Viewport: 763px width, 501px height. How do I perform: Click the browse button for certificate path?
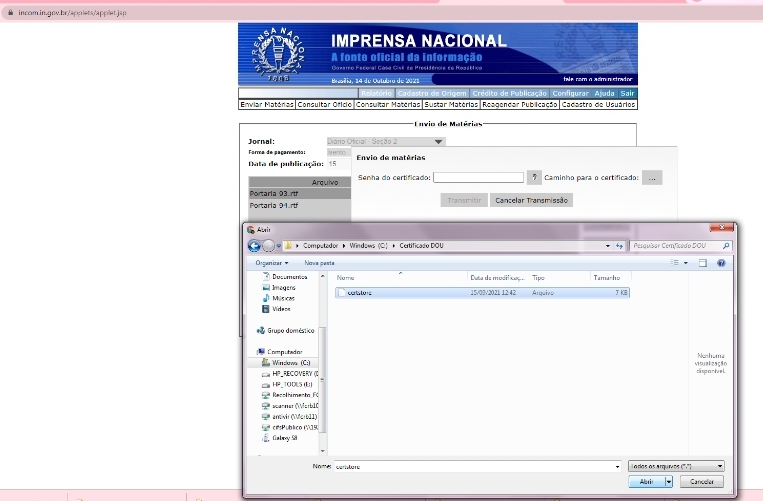[x=652, y=177]
